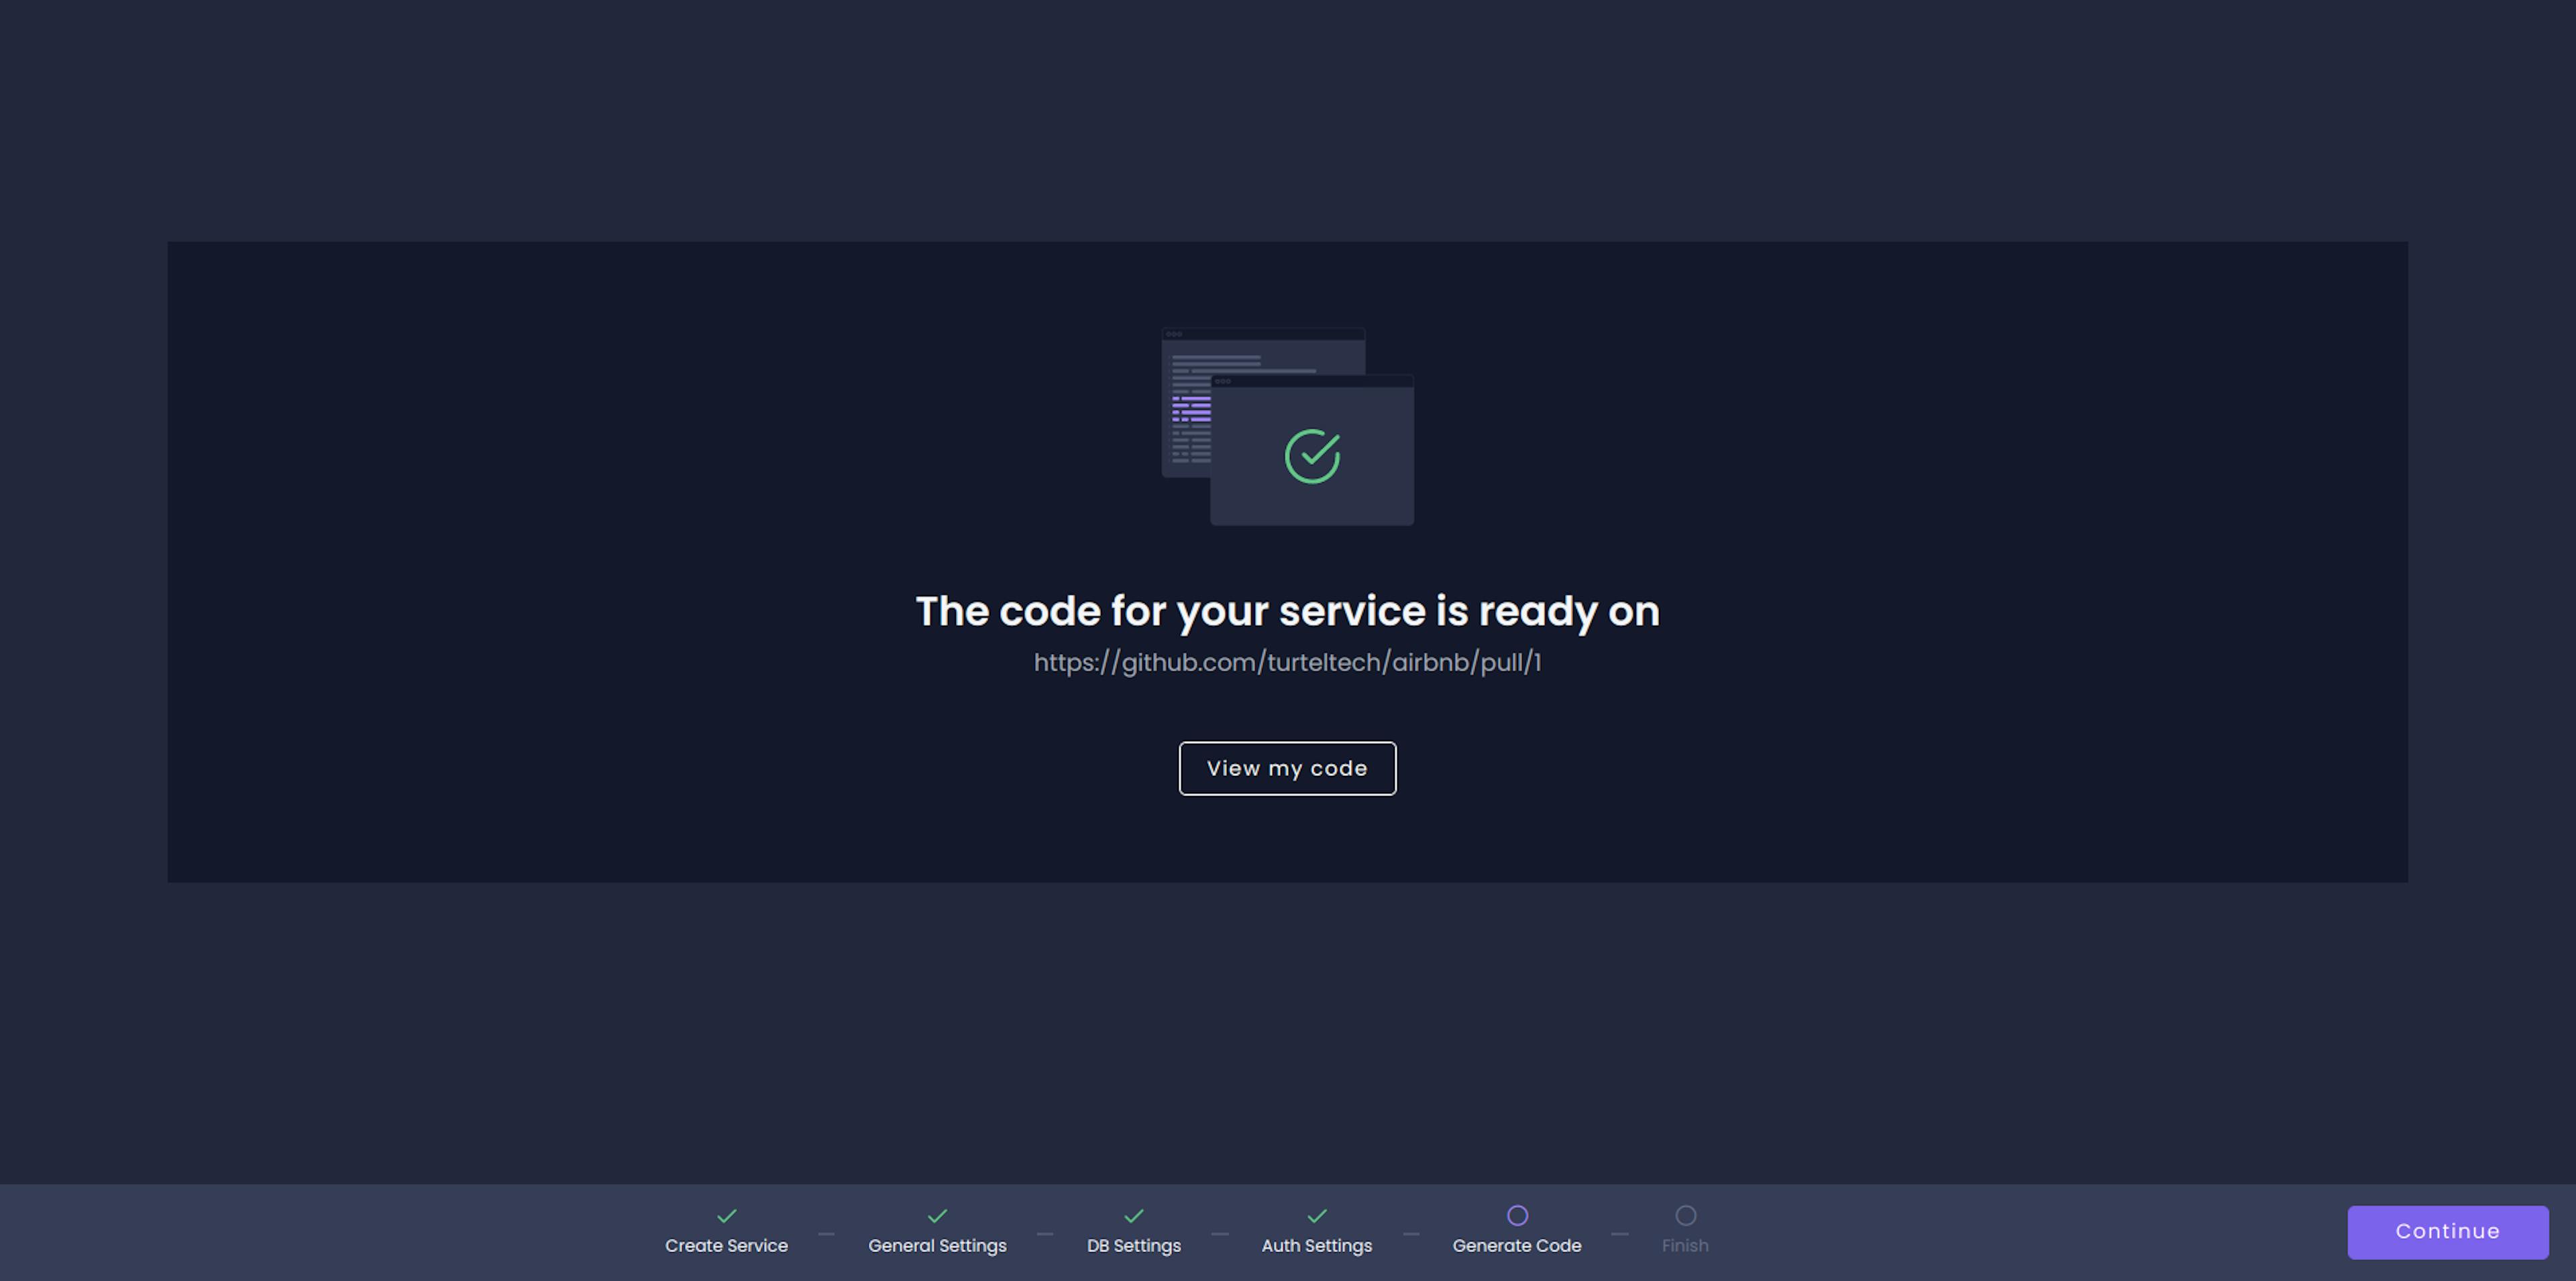
Task: Click the Auth Settings checkmark icon
Action: pyautogui.click(x=1316, y=1216)
